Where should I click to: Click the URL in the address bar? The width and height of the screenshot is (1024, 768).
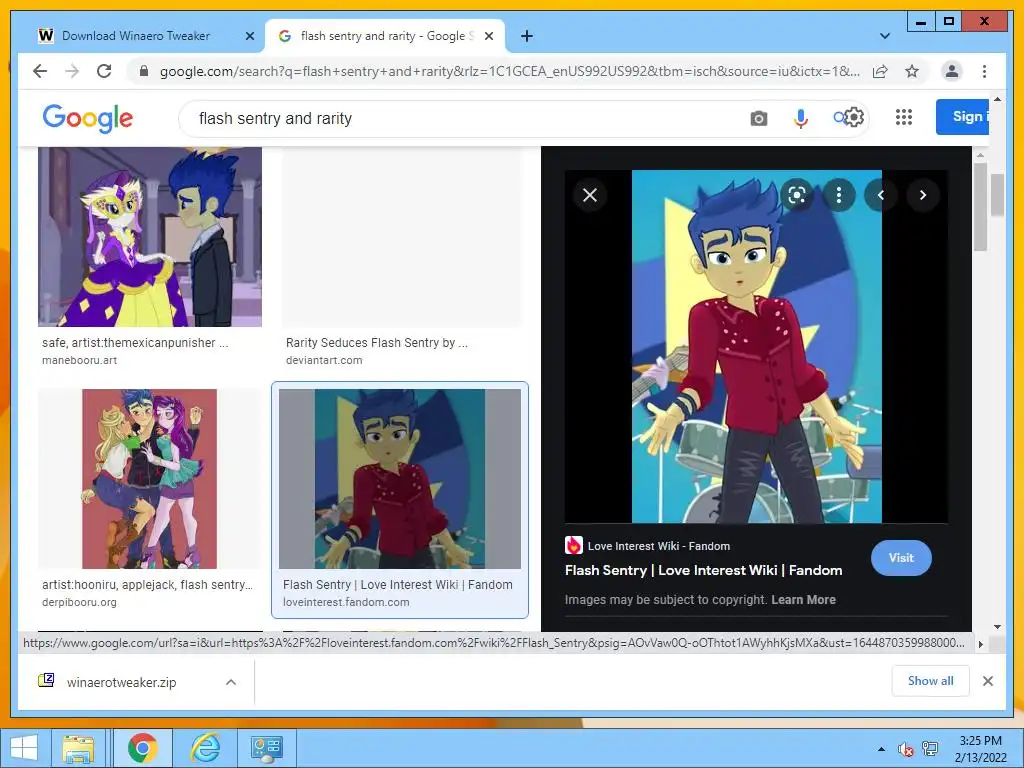coord(509,71)
